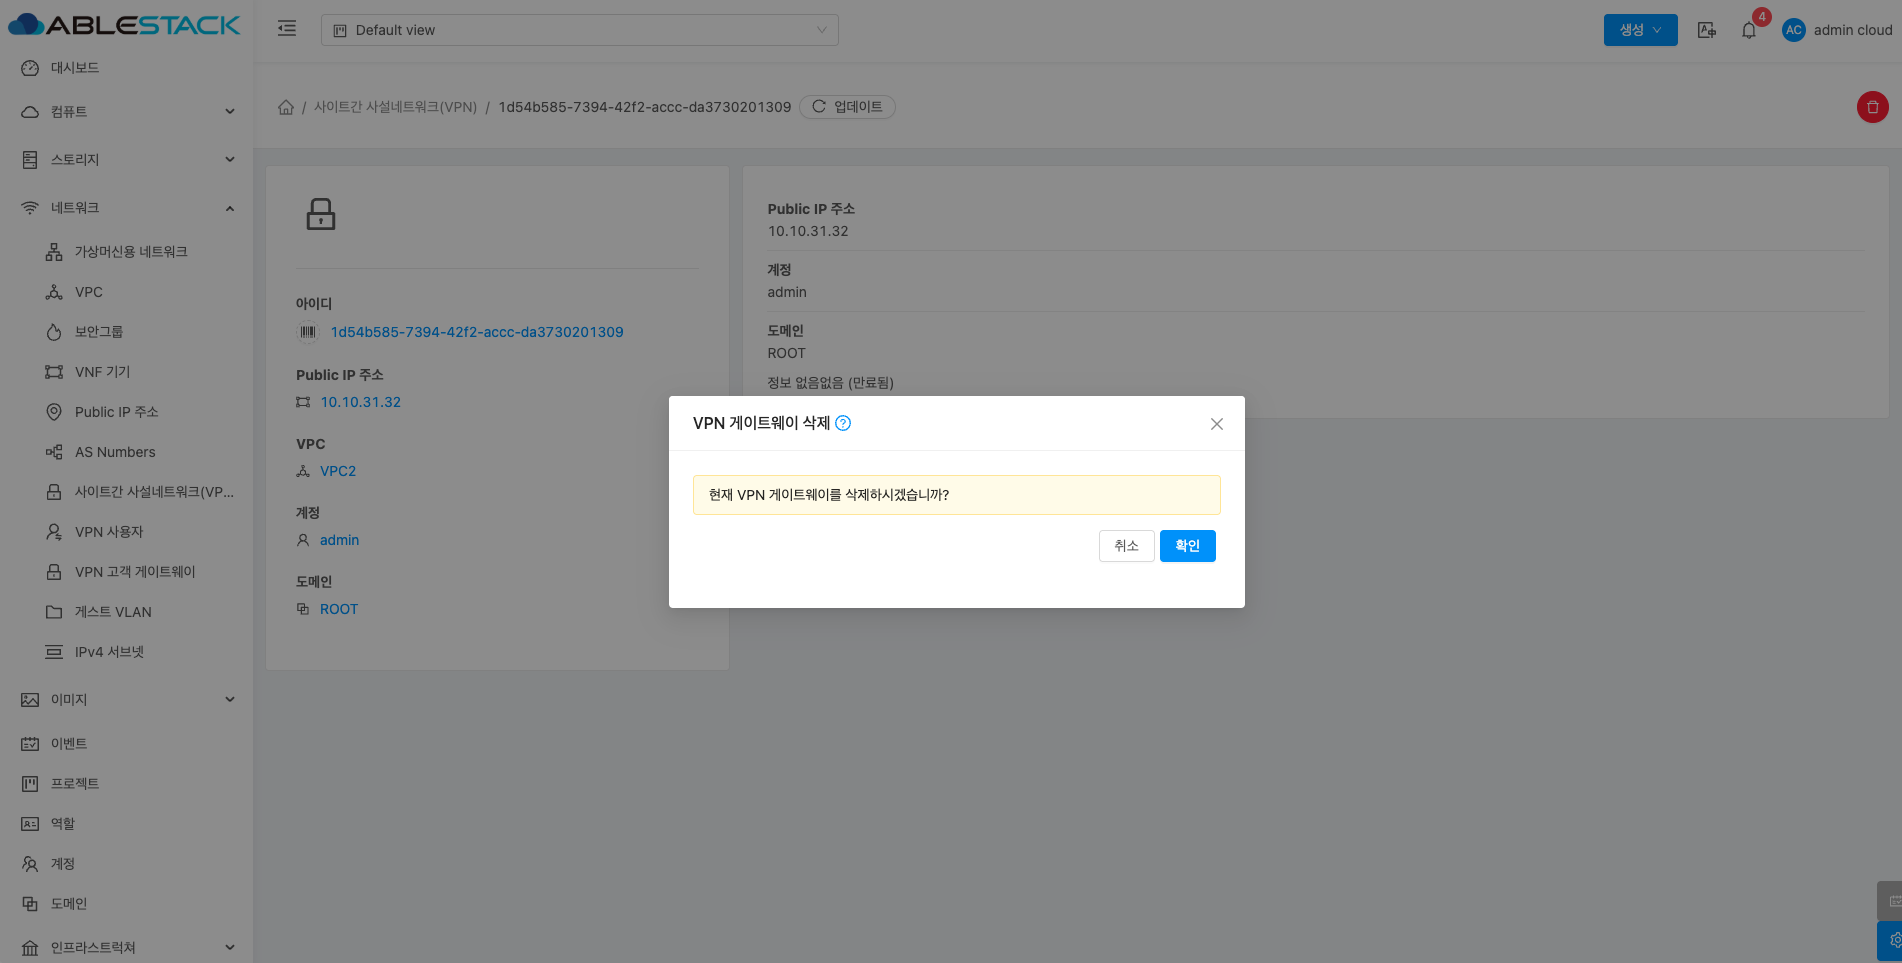Click the language translation icon
Screen dimensions: 1902x963
[x=1707, y=30]
